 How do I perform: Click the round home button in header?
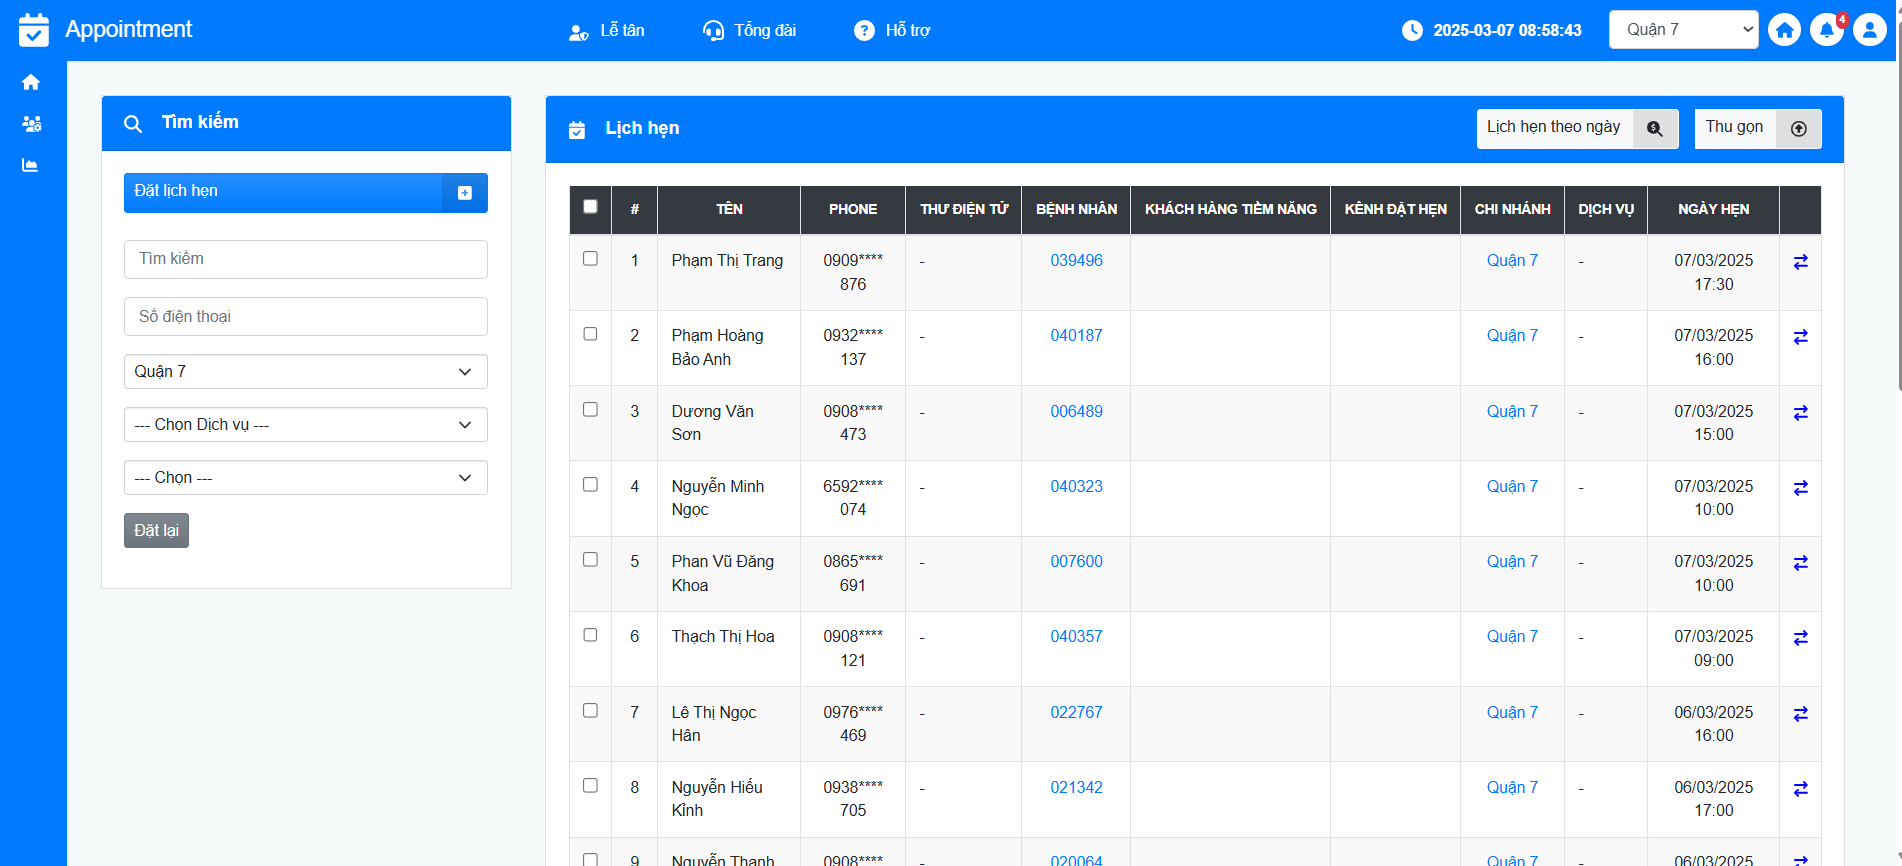pyautogui.click(x=1784, y=30)
